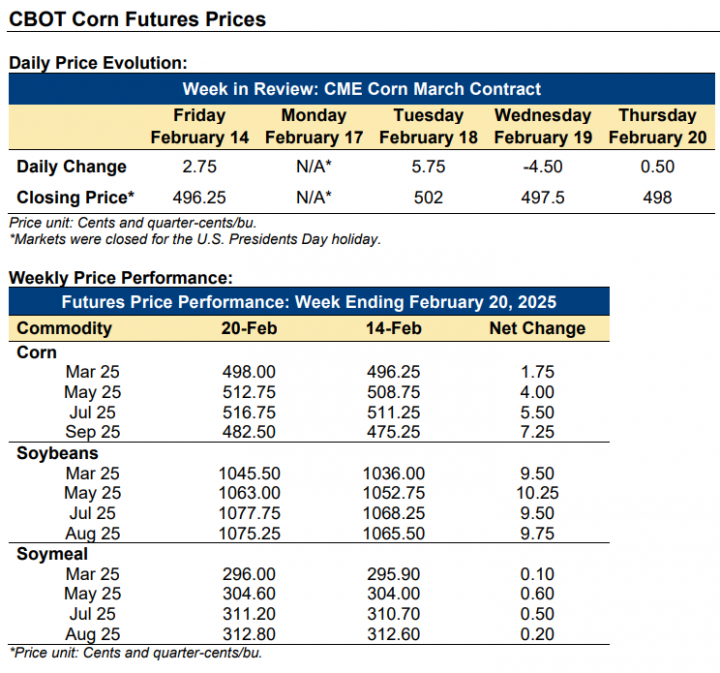Screen dimensions: 720x673
Task: Click Tuesday's 5.75 daily change value
Action: (428, 166)
